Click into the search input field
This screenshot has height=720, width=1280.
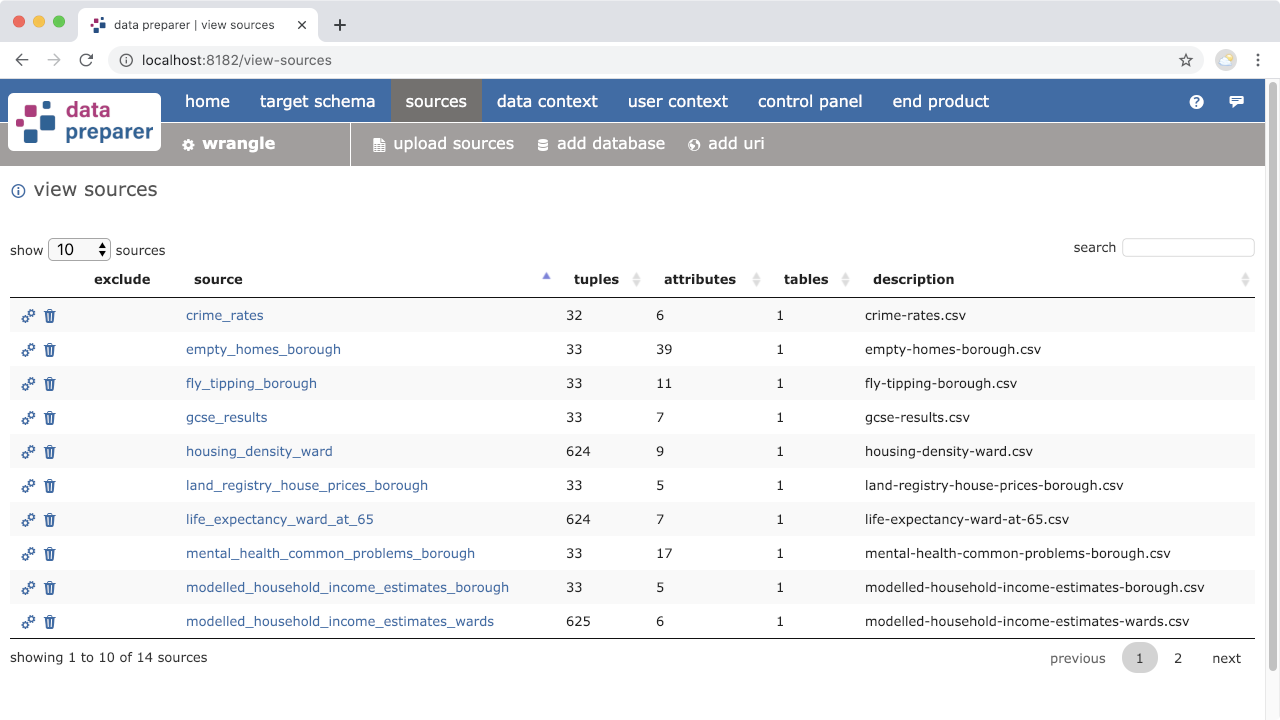point(1188,248)
